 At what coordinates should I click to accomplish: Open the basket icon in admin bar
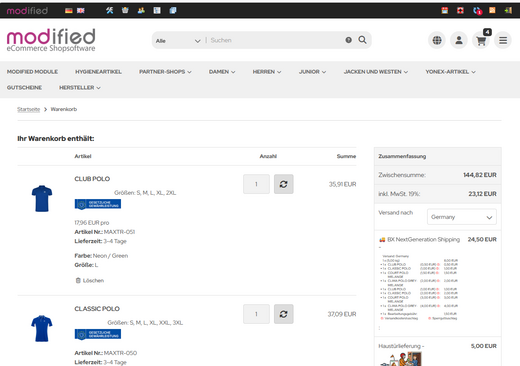coord(125,10)
